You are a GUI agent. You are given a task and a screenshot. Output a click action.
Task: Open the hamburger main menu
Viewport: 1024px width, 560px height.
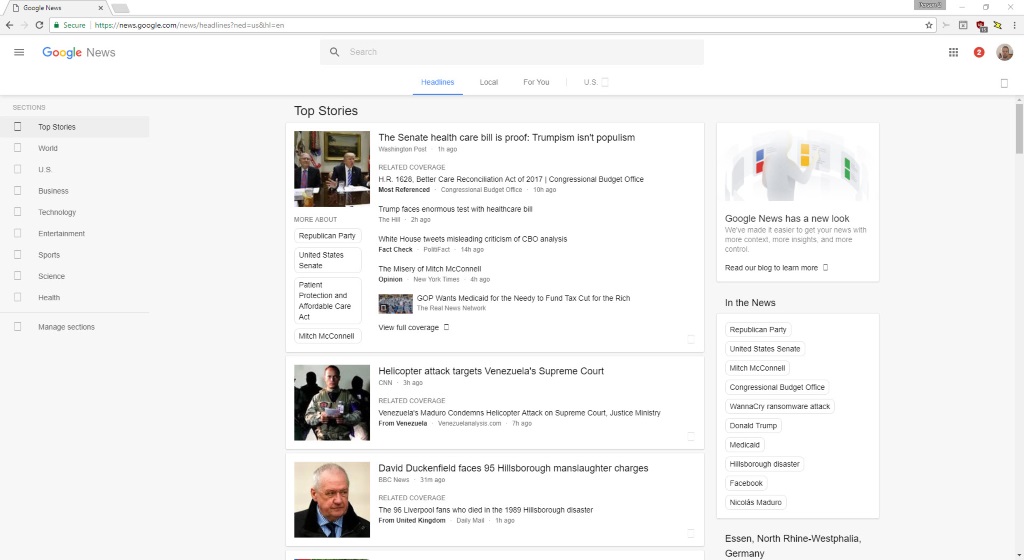(19, 52)
